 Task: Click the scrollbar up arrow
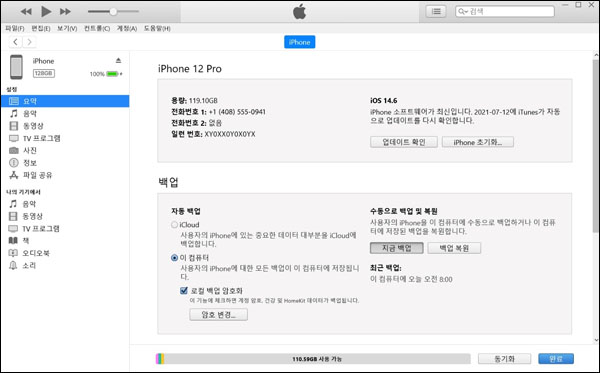(x=596, y=55)
